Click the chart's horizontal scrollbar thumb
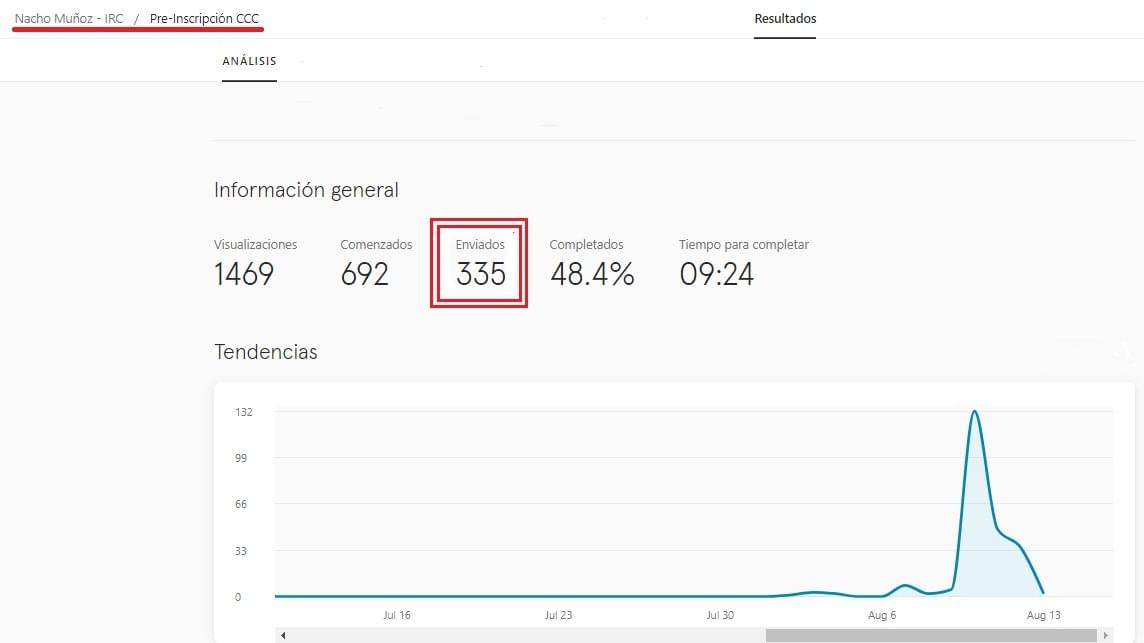The height and width of the screenshot is (643, 1144). [930, 635]
